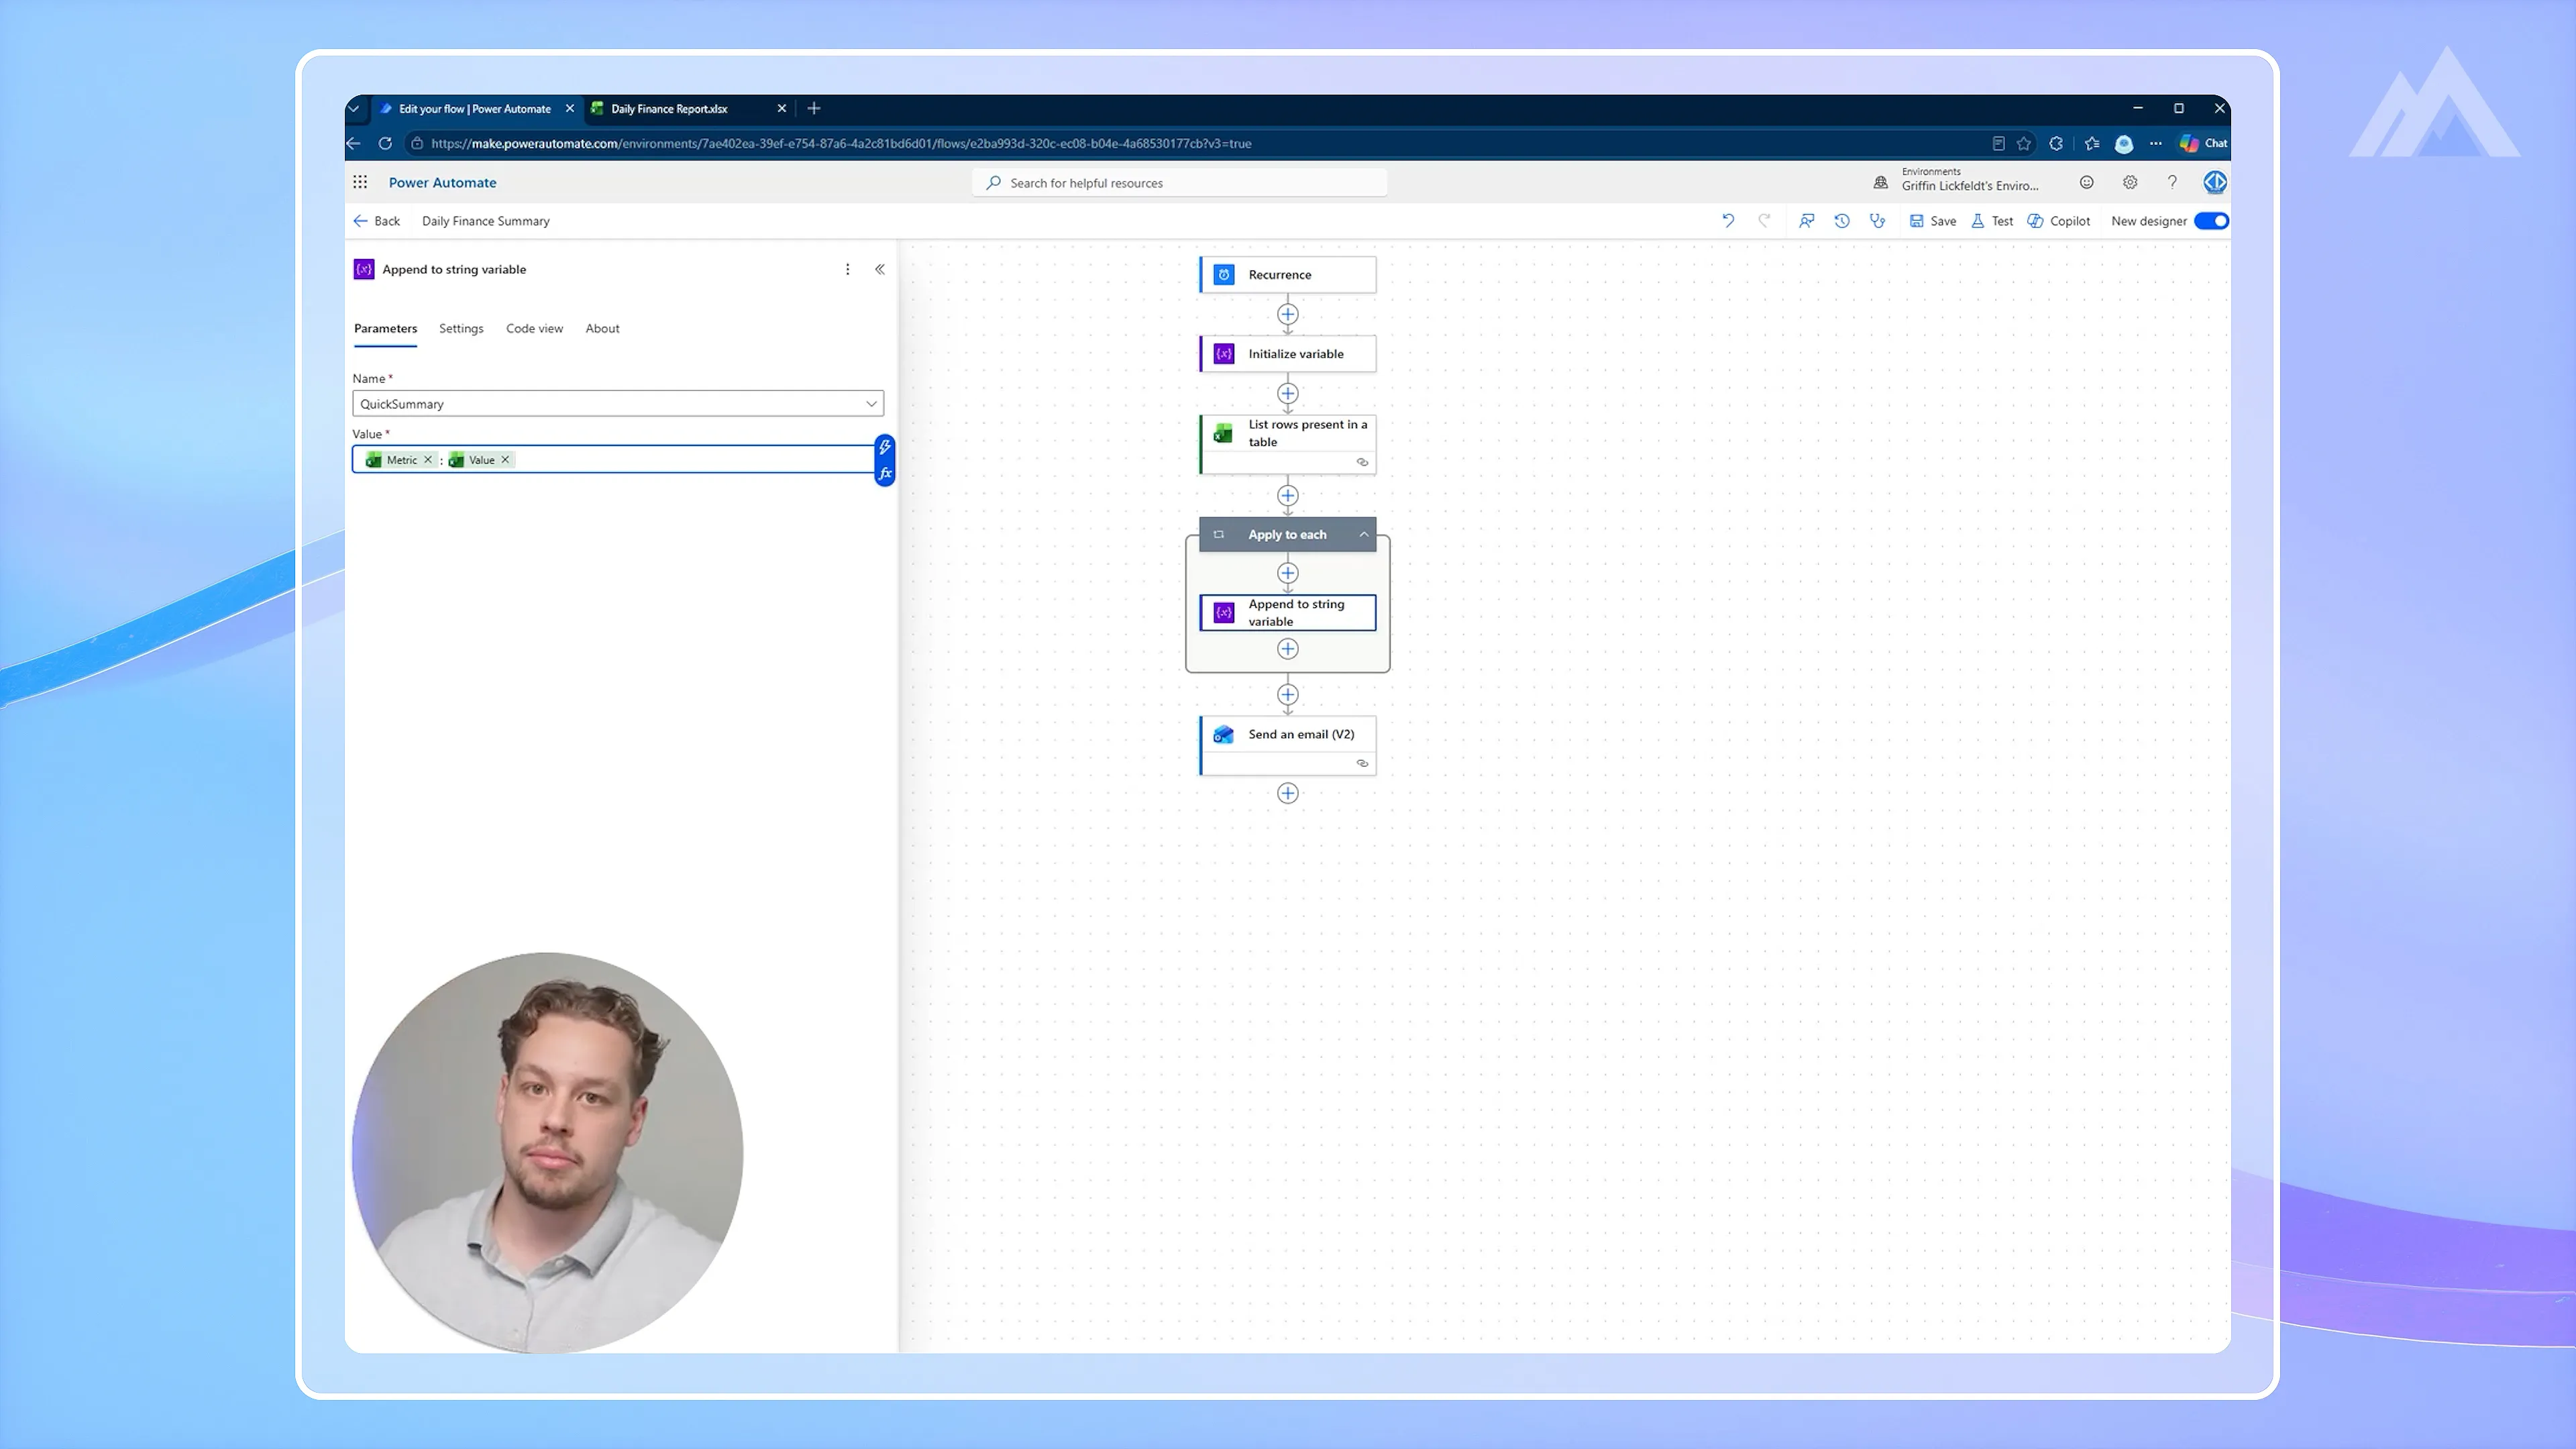Image resolution: width=2576 pixels, height=1449 pixels.
Task: Open version history clock icon
Action: click(1842, 221)
